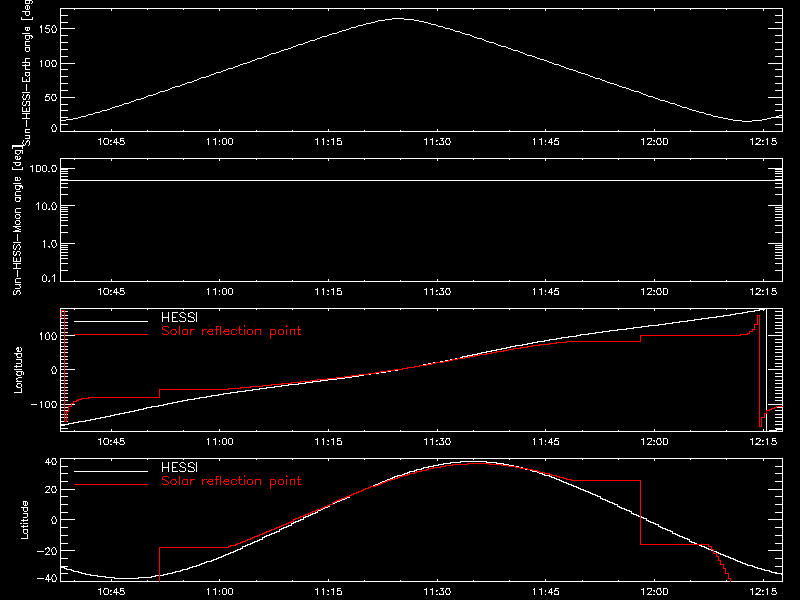This screenshot has height=600, width=800.
Task: Click 10:45 label under Longitude plot
Action: [111, 442]
